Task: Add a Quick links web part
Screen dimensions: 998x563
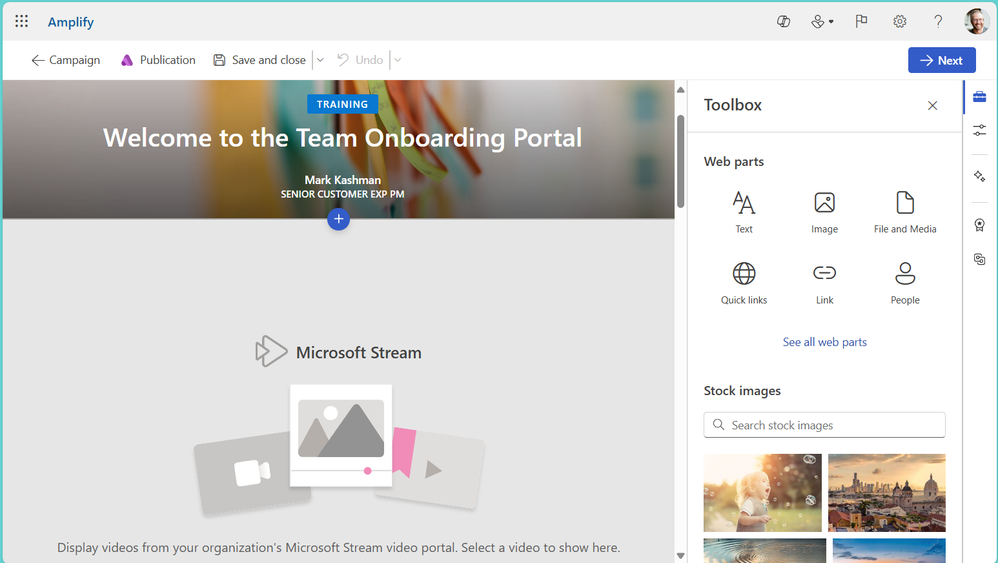Action: click(743, 283)
